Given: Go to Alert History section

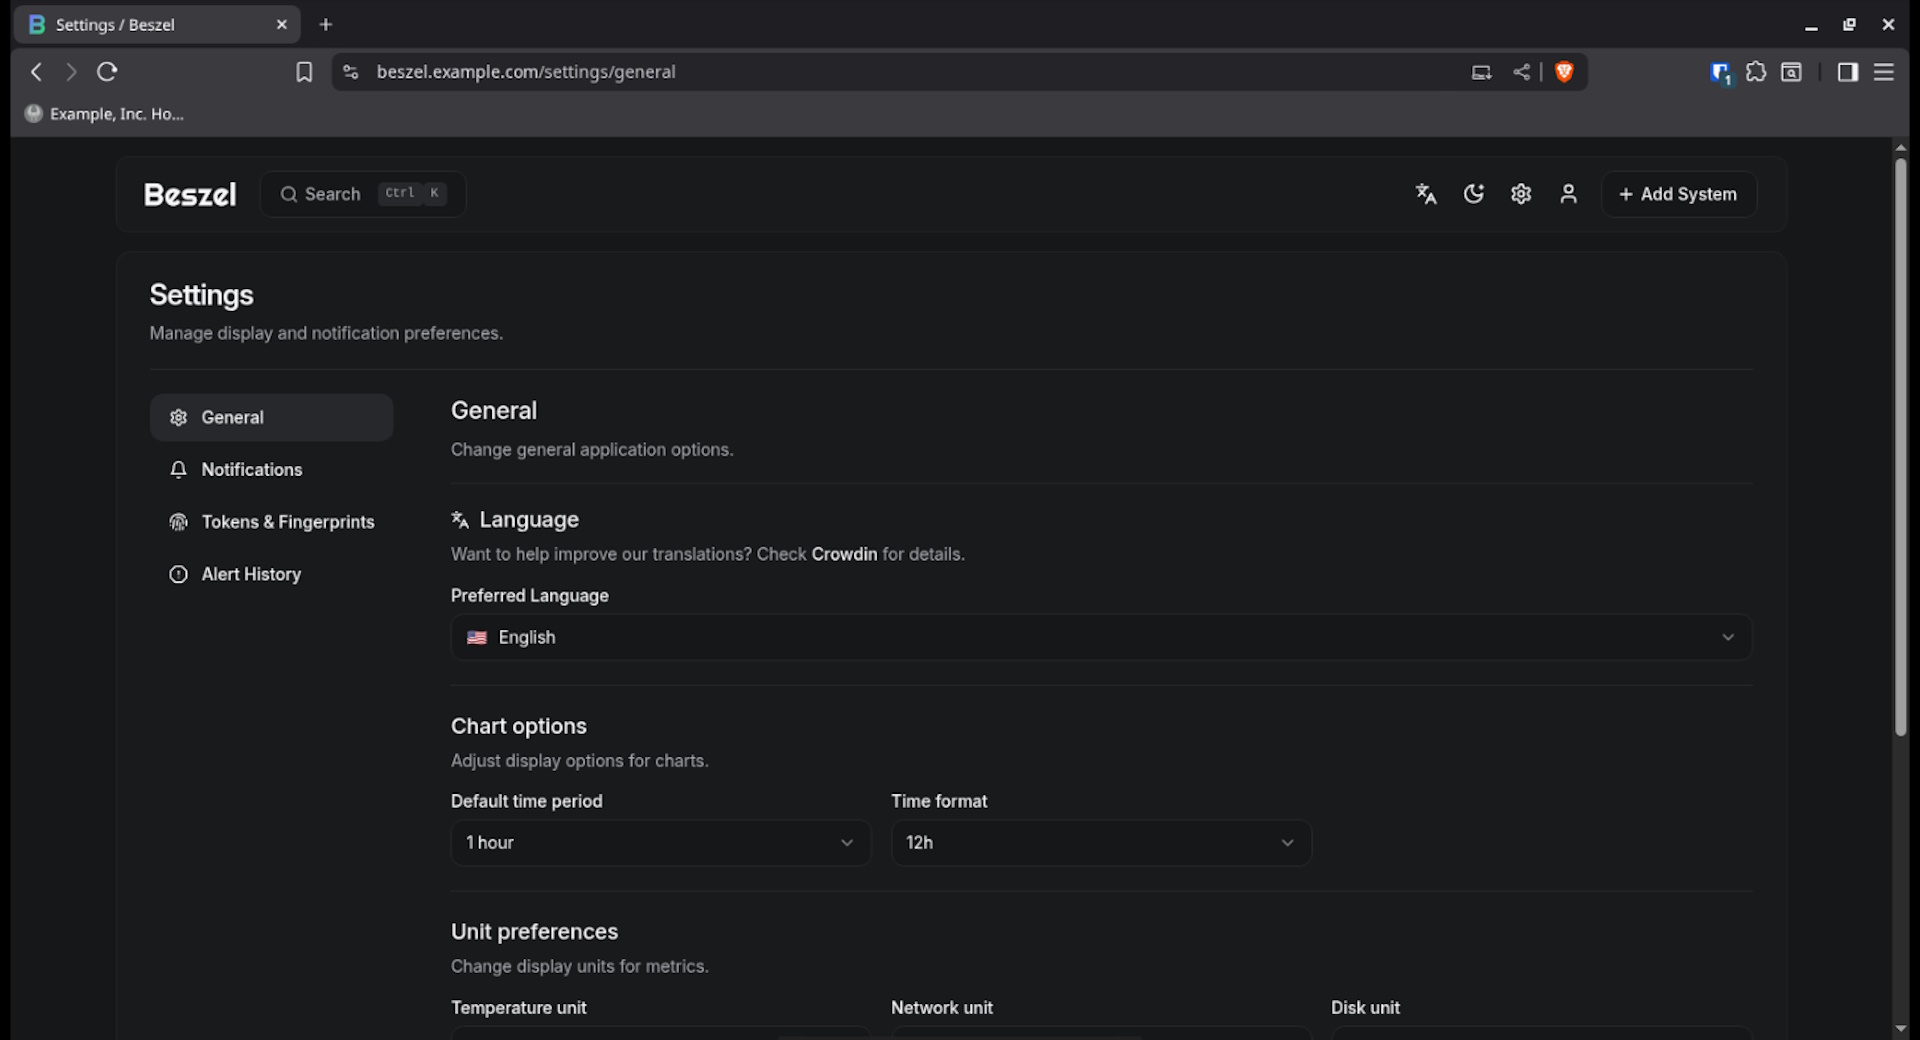Looking at the screenshot, I should [x=251, y=574].
